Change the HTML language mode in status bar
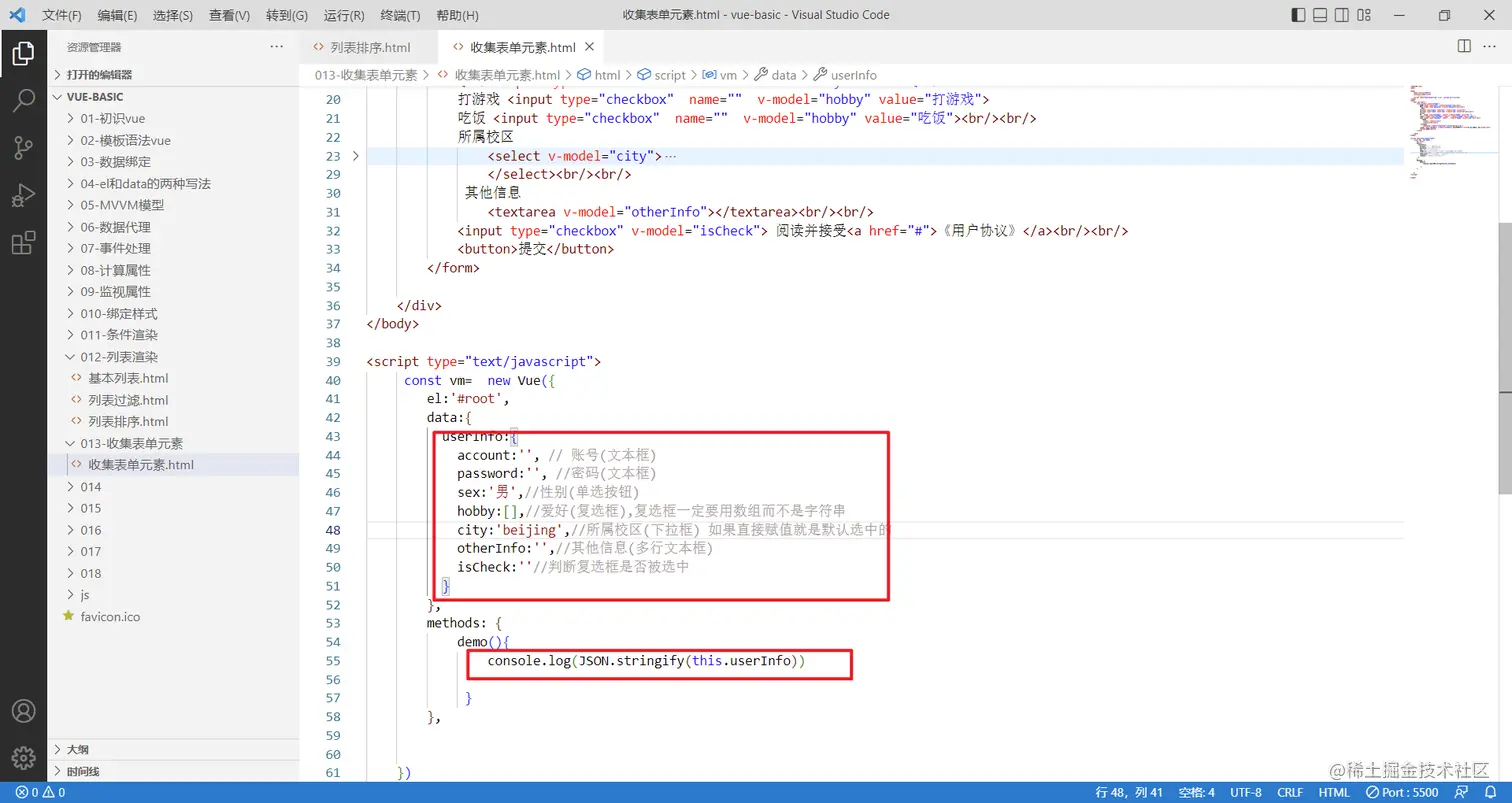Screen dimensions: 1512x803 1334,793
